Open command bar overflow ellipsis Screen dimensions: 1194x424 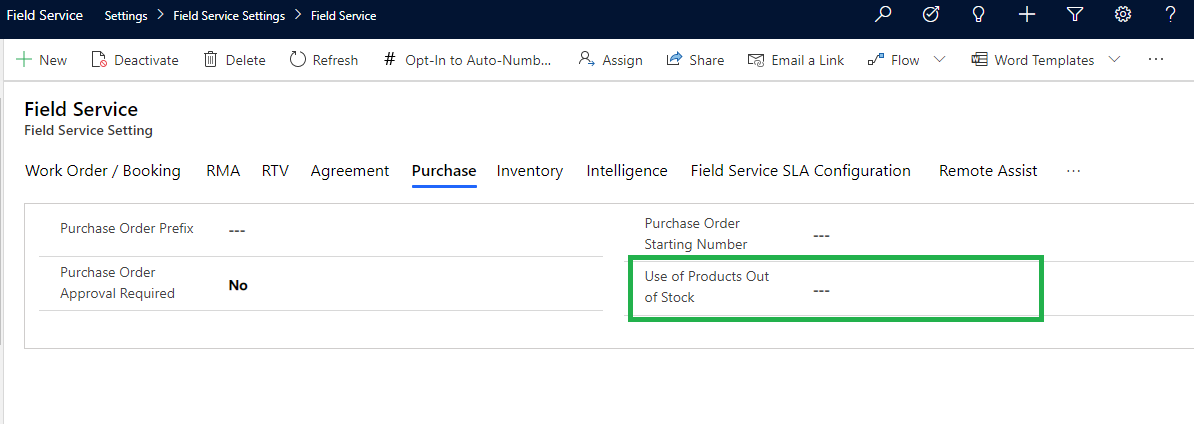coord(1156,60)
